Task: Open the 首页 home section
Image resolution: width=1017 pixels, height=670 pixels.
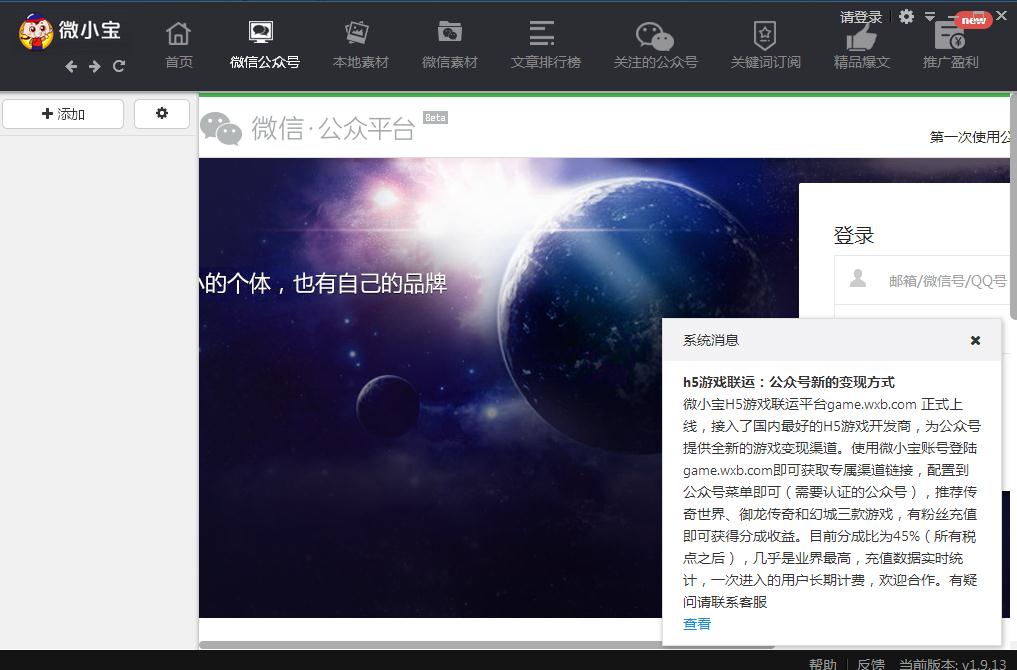Action: (178, 45)
